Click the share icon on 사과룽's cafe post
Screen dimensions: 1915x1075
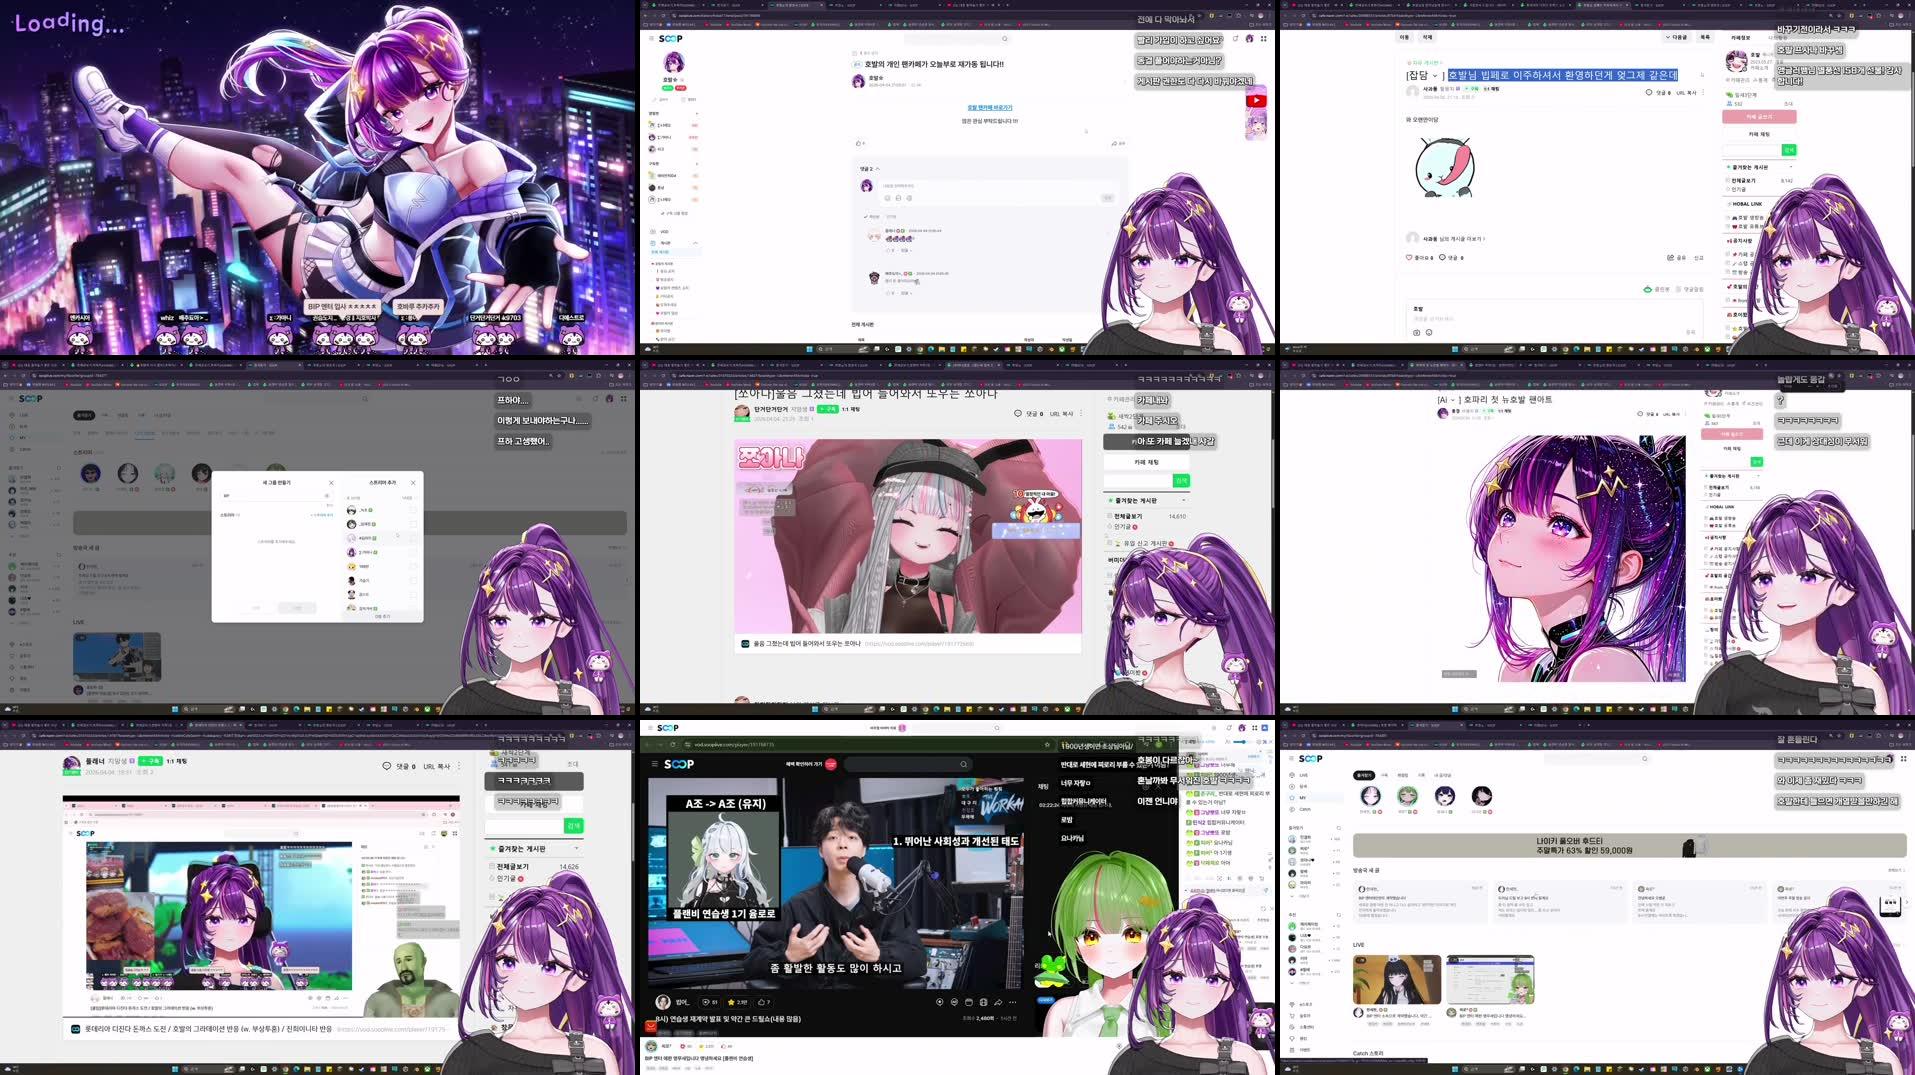click(1669, 257)
